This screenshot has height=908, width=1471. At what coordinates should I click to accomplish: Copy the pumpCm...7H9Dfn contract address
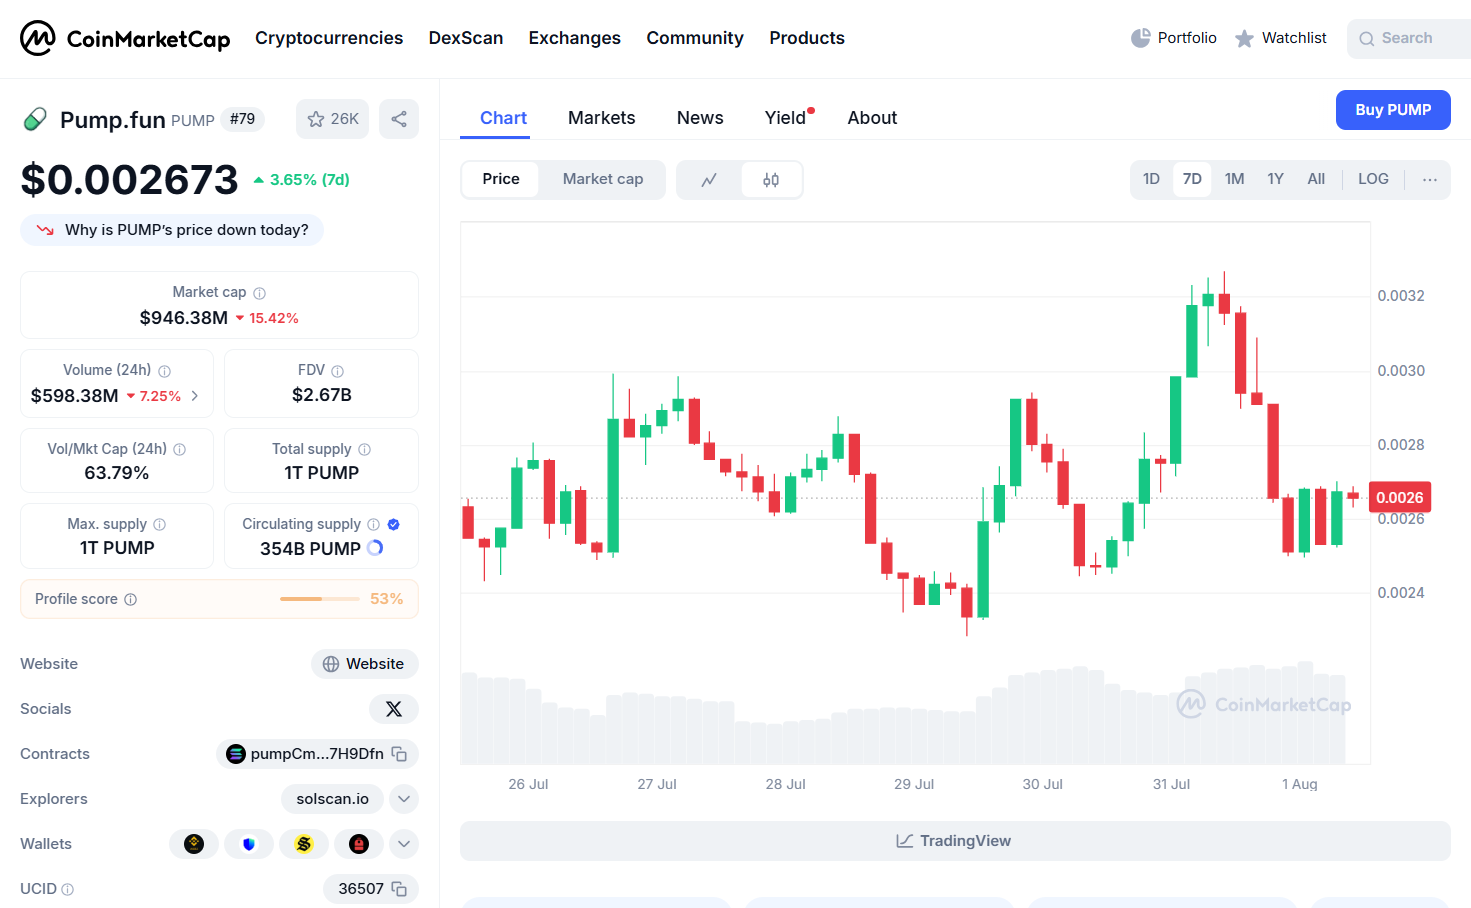399,754
